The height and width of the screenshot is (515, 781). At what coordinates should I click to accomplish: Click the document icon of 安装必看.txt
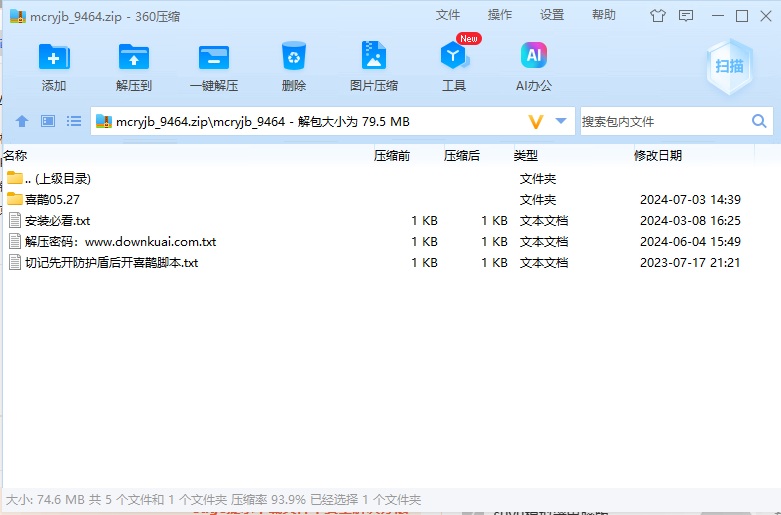tap(15, 220)
